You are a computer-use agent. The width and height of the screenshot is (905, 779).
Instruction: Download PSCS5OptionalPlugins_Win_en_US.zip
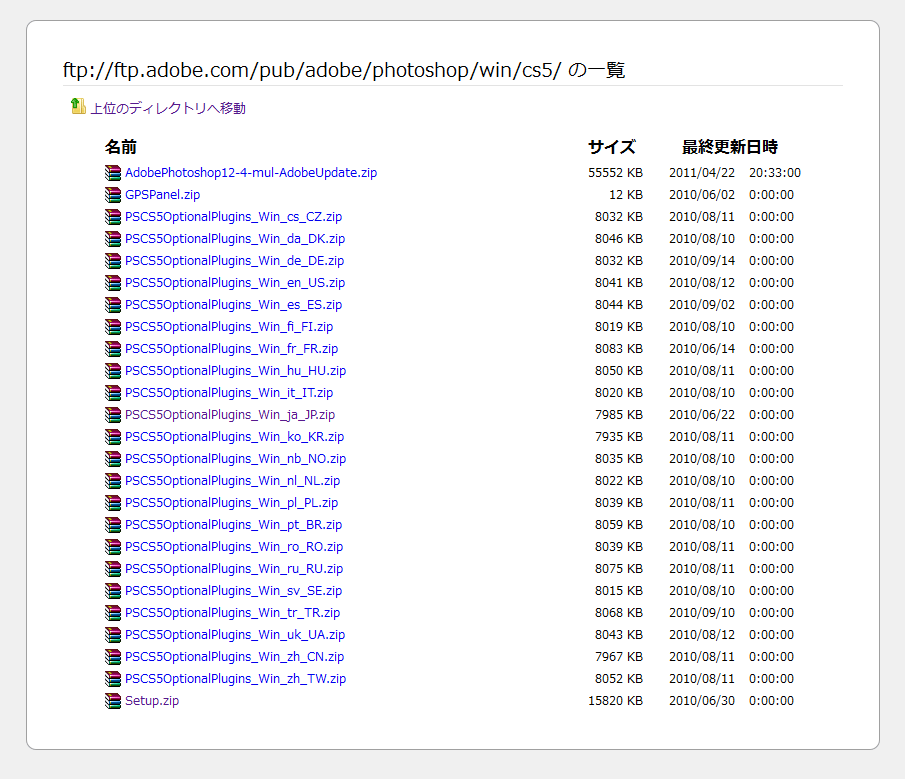(x=235, y=282)
